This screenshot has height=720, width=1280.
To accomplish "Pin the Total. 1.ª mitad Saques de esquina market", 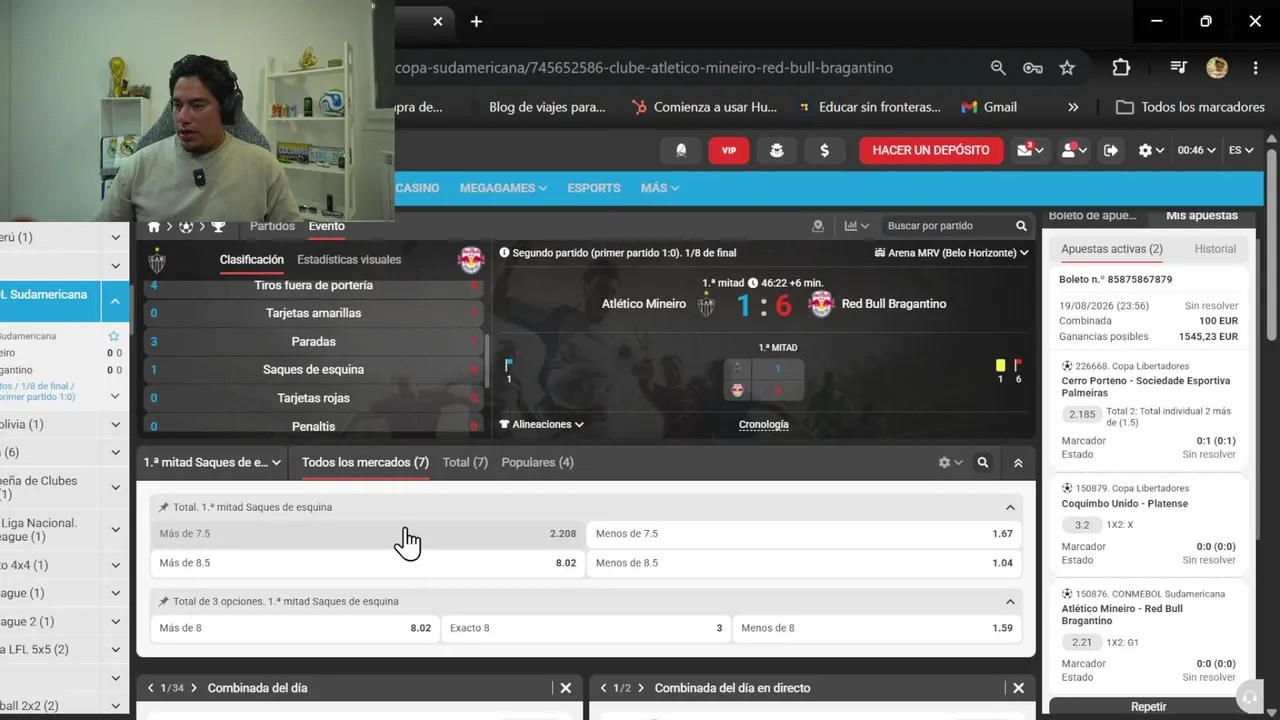I will tap(164, 507).
